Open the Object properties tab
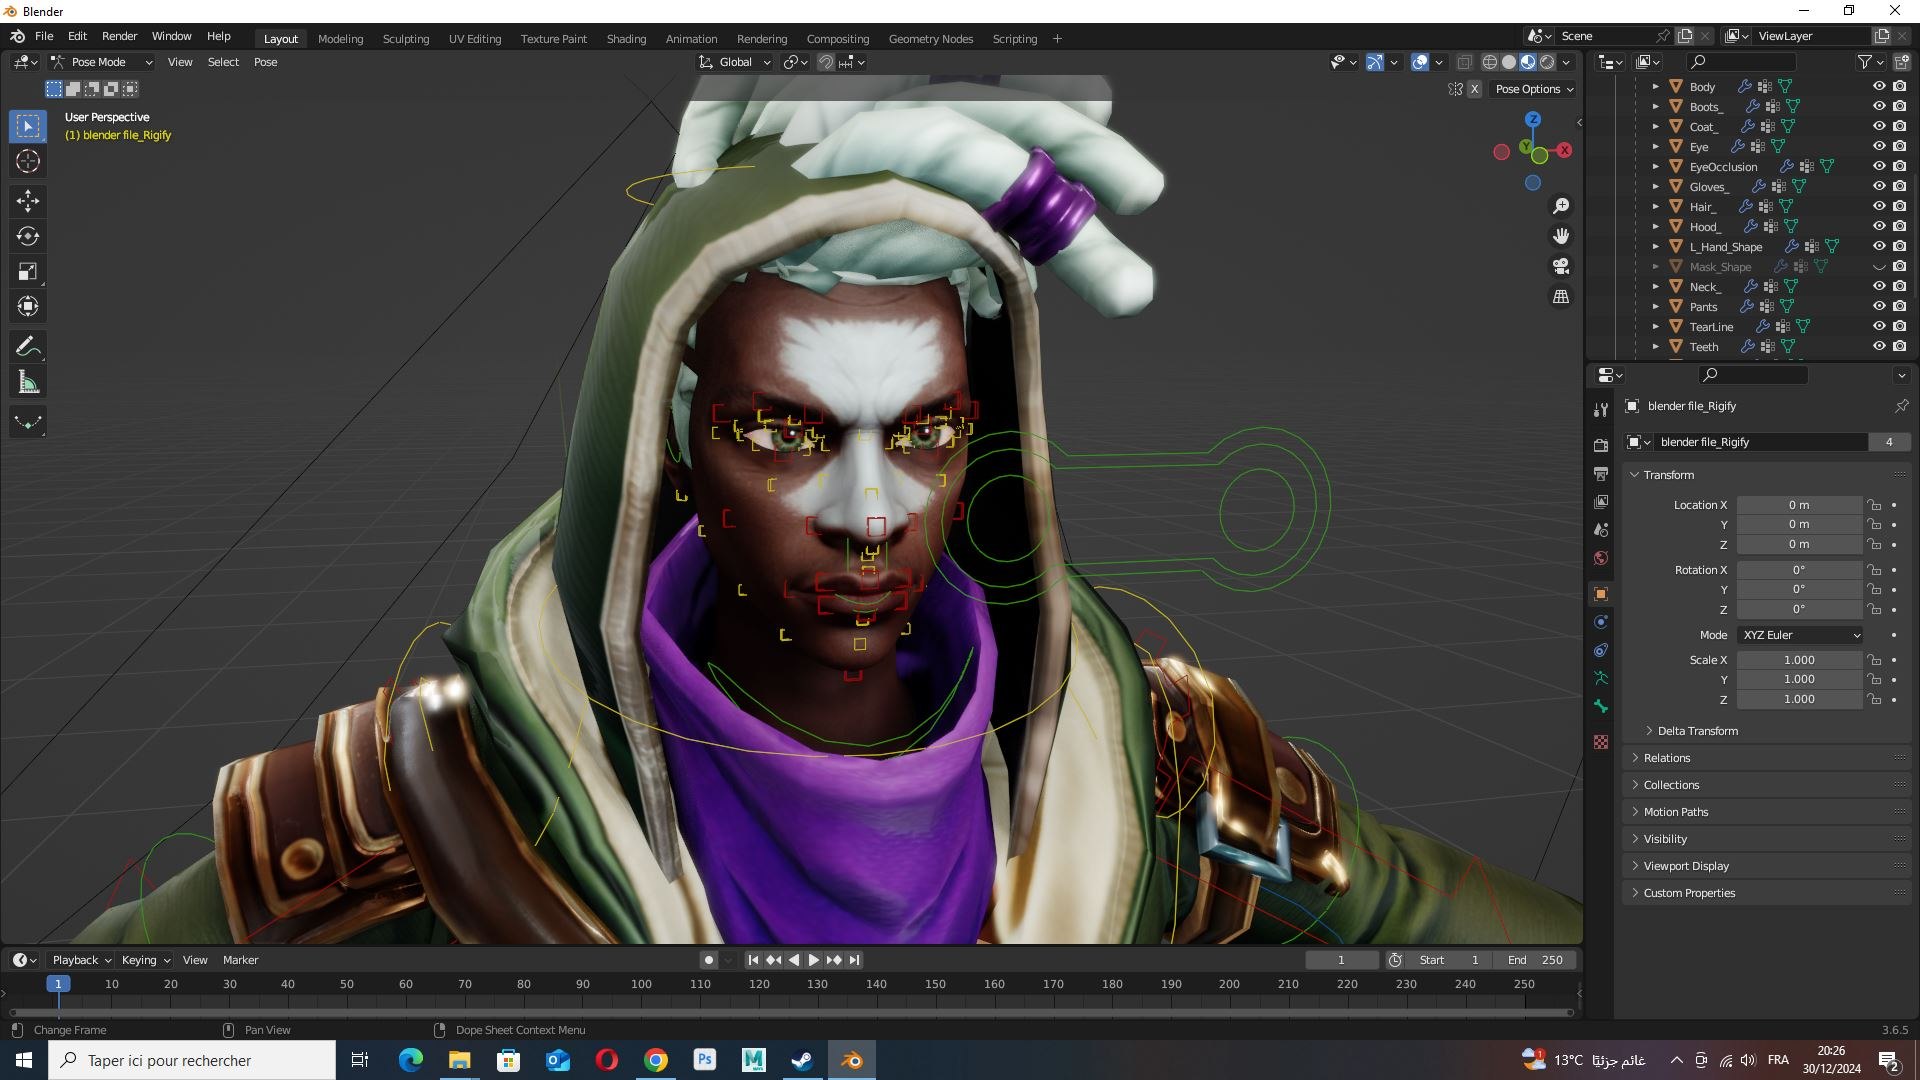The height and width of the screenshot is (1080, 1920). click(1601, 594)
